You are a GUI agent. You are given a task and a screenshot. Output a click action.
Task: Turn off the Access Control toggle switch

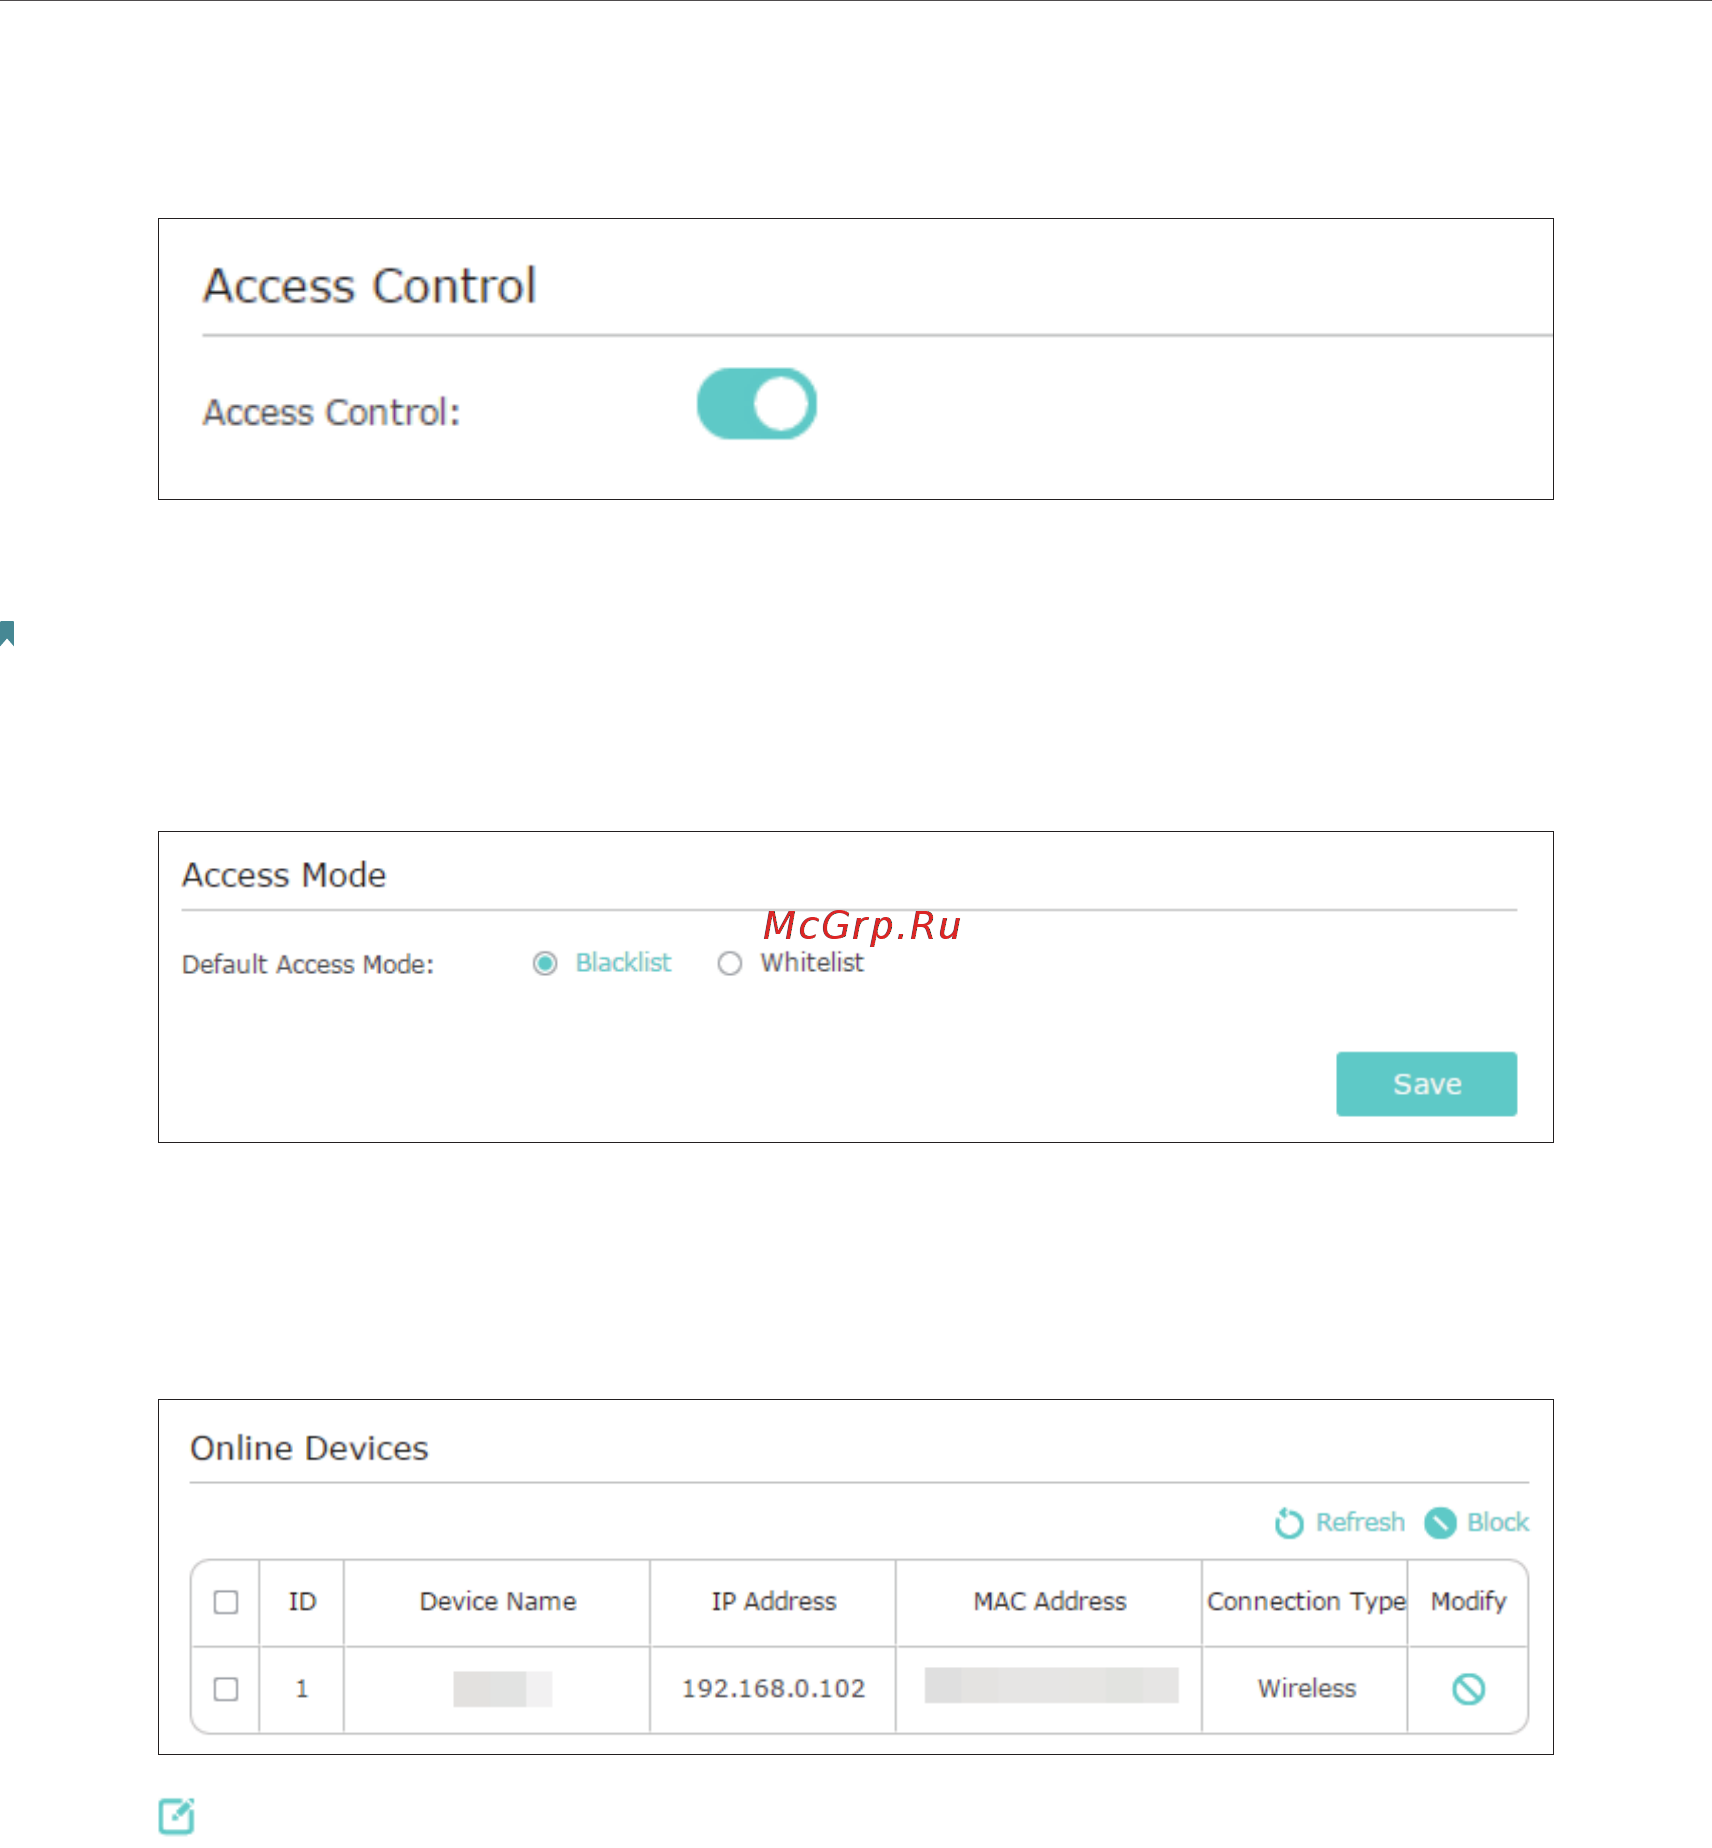(757, 404)
